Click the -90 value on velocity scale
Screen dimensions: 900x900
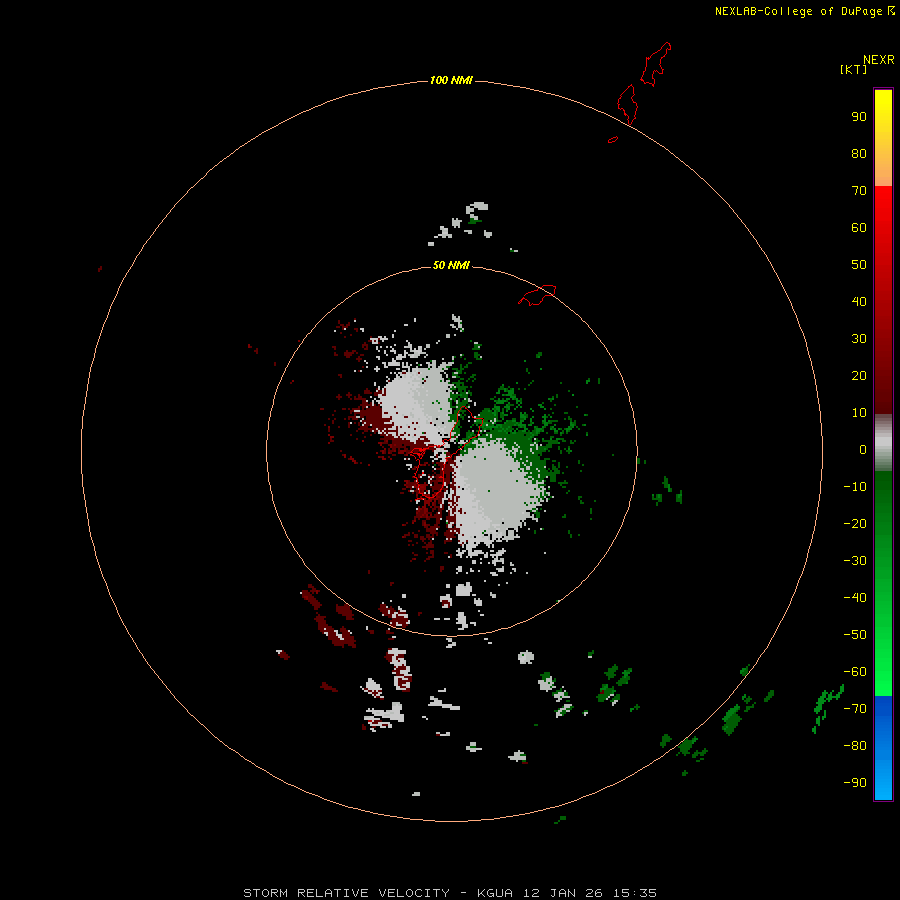point(855,783)
